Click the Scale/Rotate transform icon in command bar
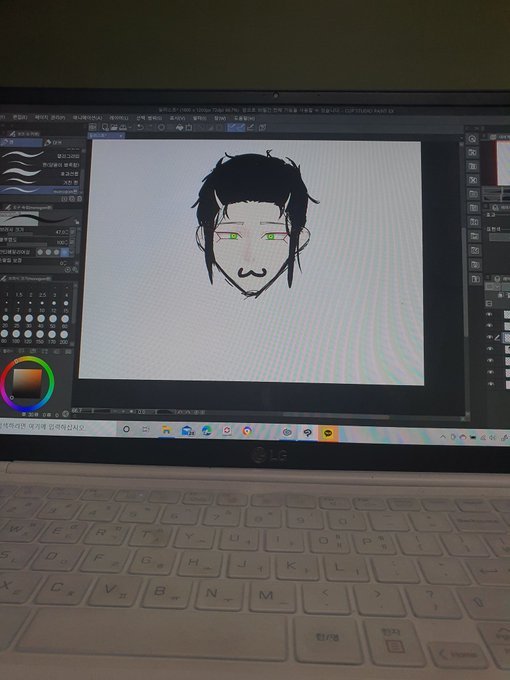The image size is (510, 680). [x=189, y=128]
